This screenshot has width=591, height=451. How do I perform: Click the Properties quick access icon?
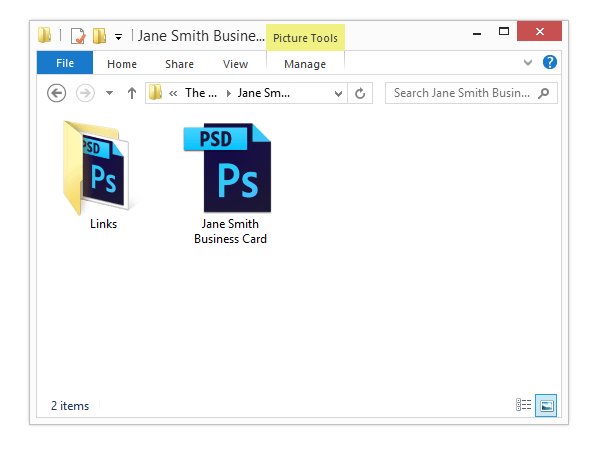[78, 36]
